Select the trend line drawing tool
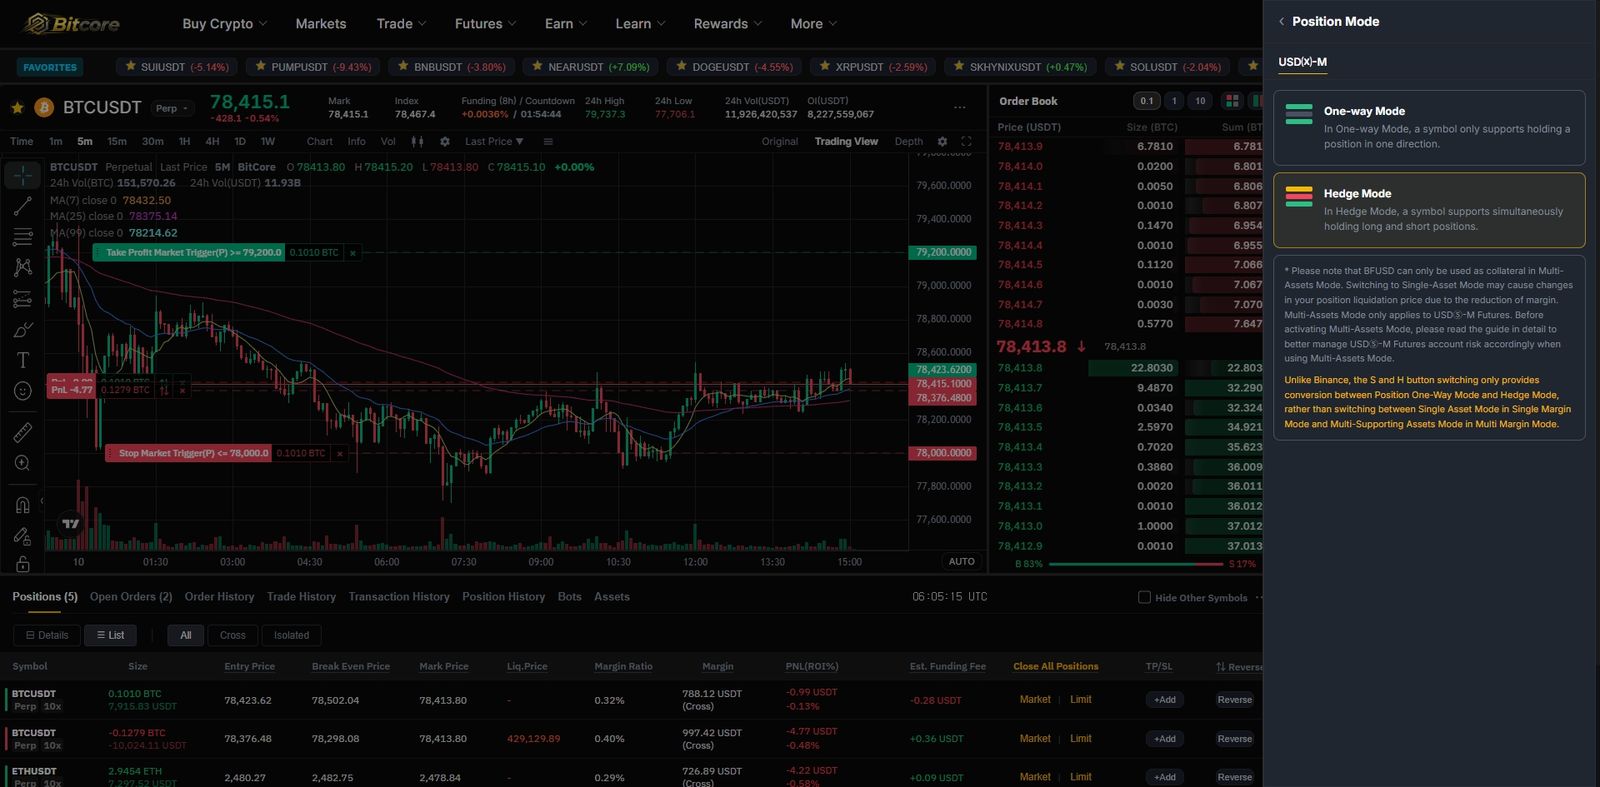The image size is (1600, 787). (x=23, y=206)
